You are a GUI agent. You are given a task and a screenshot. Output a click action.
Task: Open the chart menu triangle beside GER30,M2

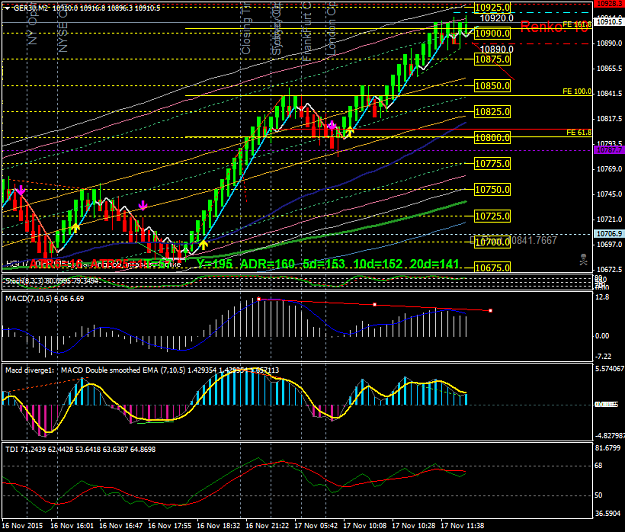[7, 8]
